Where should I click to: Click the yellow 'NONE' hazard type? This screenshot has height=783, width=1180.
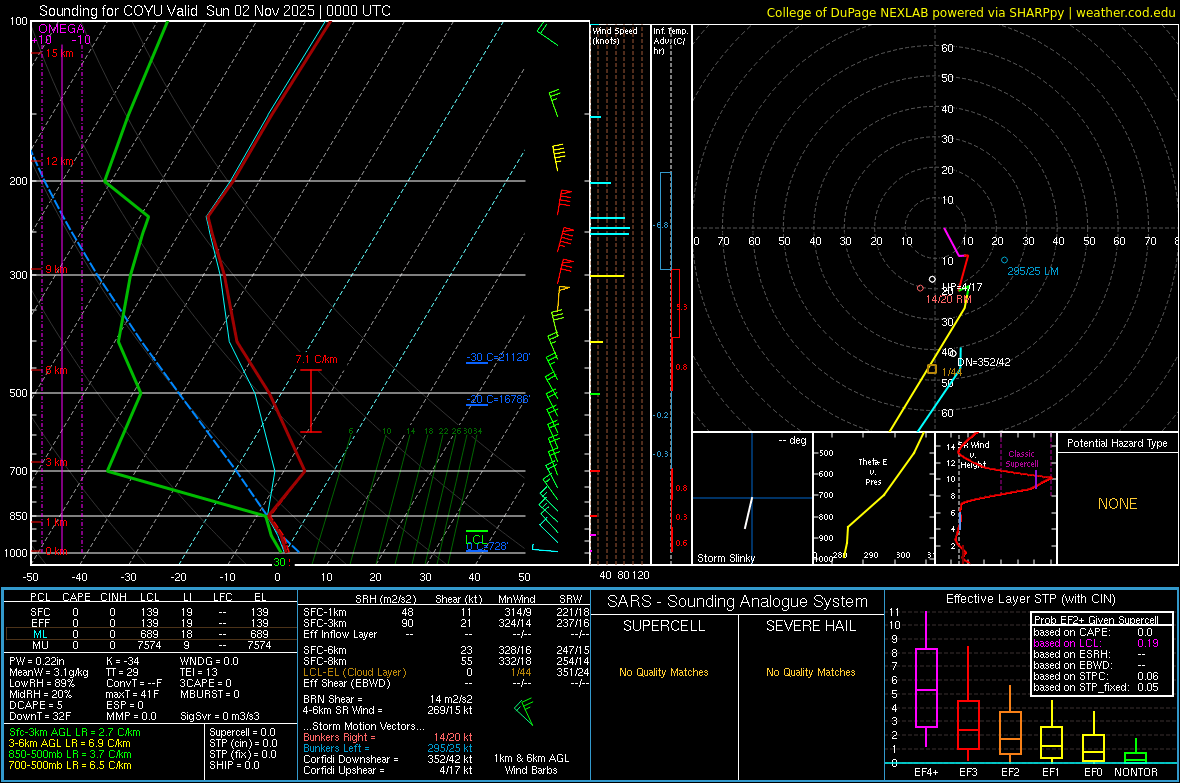[1117, 504]
